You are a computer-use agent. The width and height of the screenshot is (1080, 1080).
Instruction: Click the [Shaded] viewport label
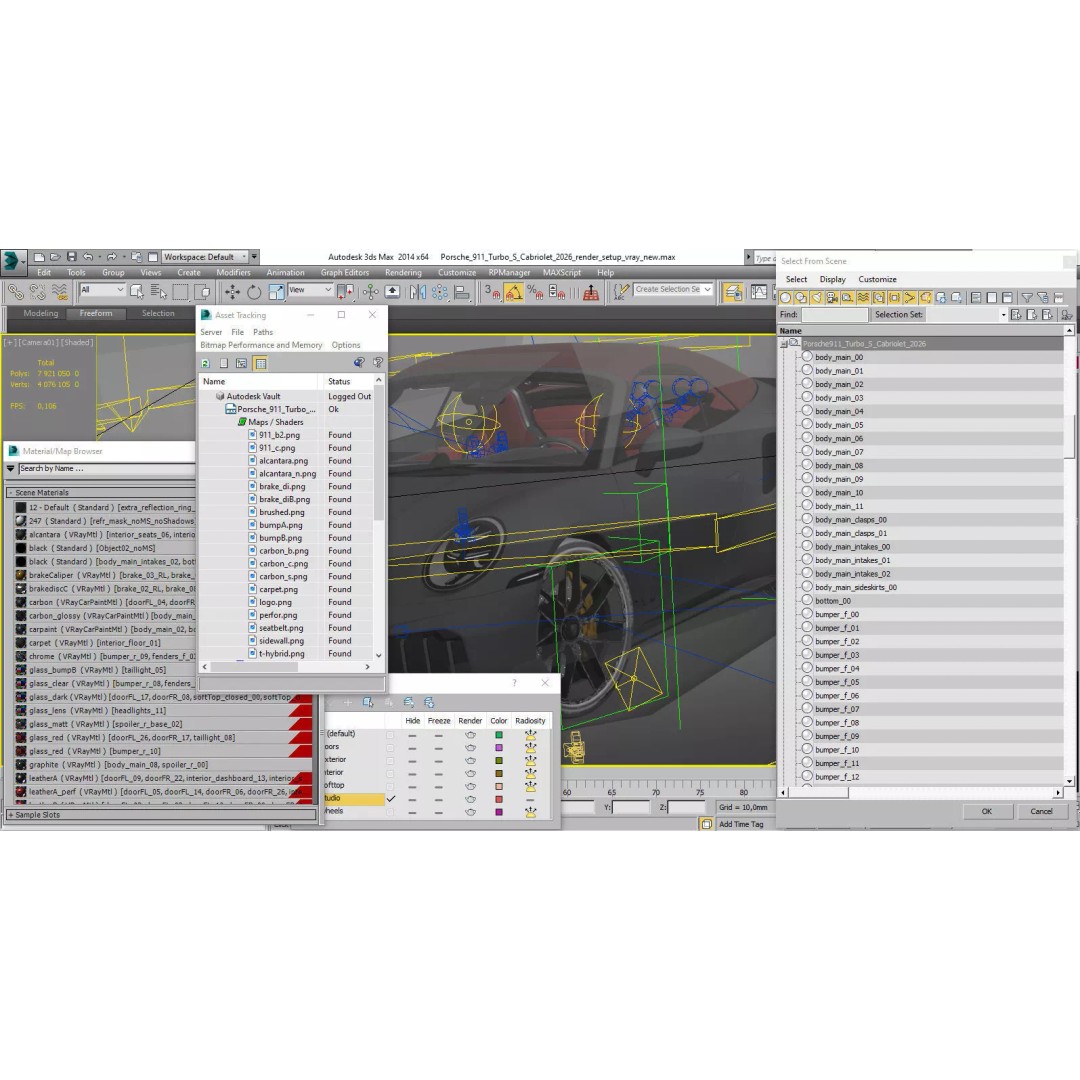[76, 342]
